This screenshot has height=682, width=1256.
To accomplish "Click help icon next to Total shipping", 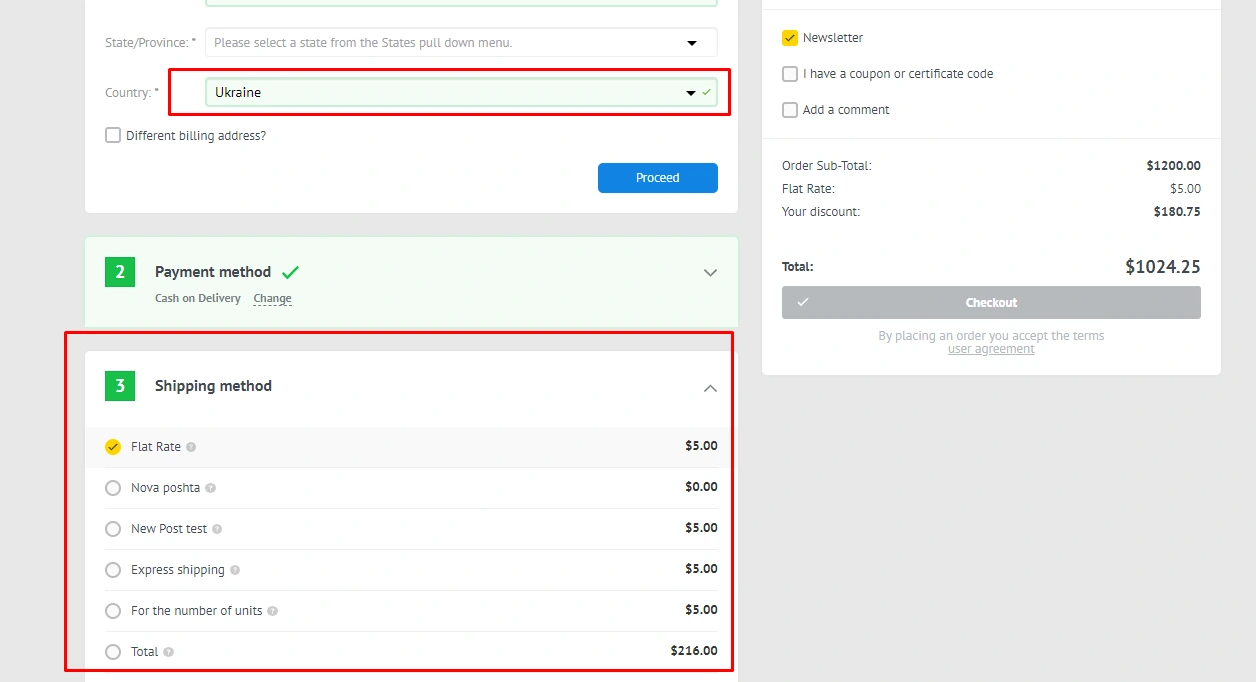I will (x=168, y=652).
